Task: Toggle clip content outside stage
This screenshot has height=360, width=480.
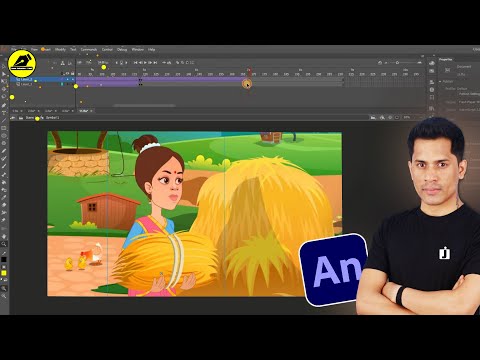Action: (397, 117)
